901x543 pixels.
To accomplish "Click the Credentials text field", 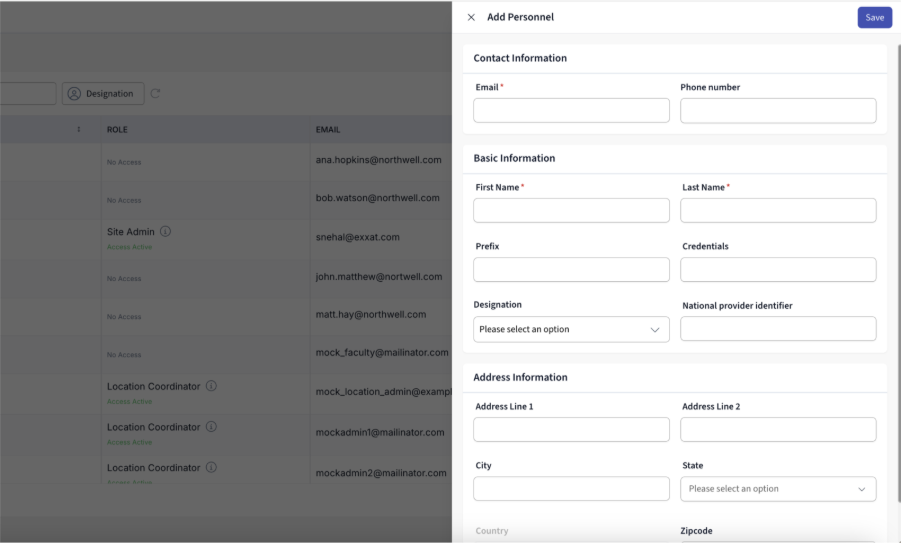I will (x=778, y=270).
